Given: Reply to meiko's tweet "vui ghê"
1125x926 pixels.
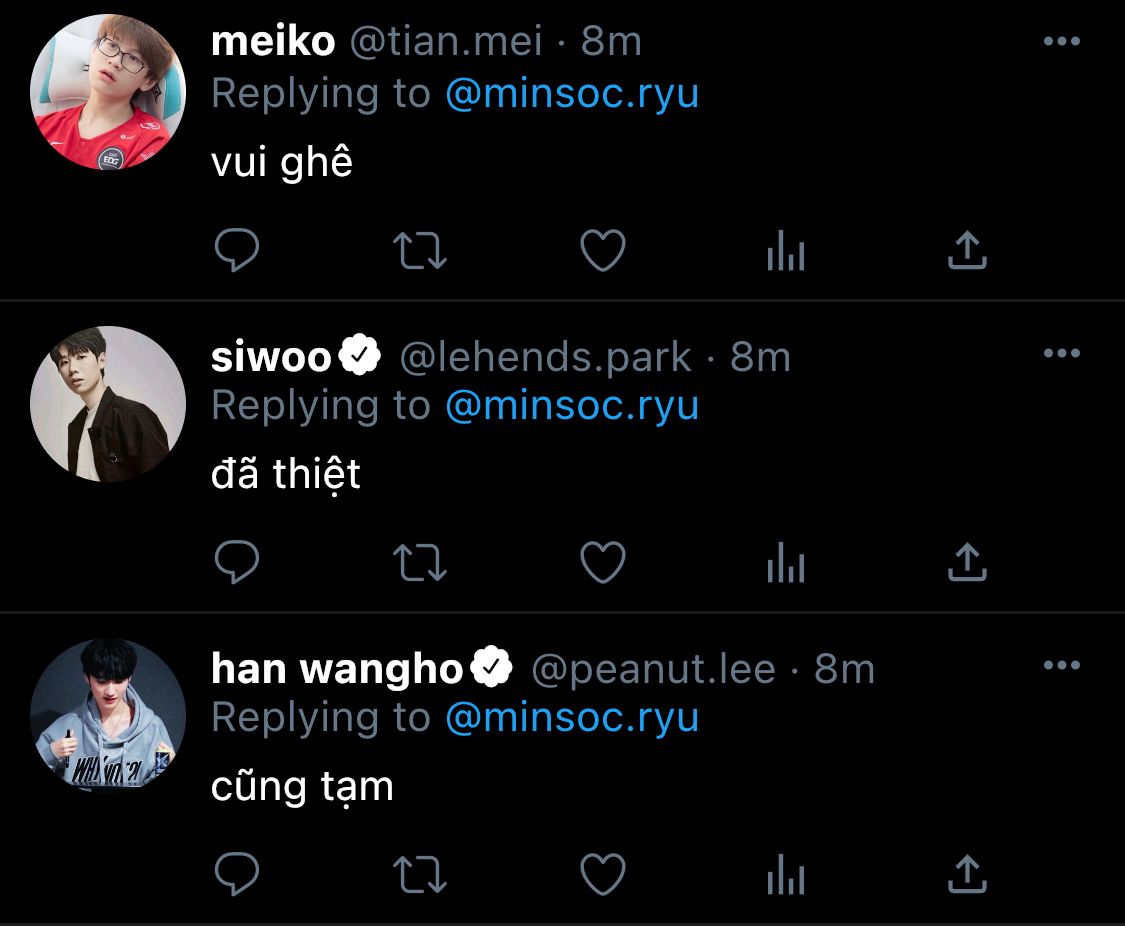Looking at the screenshot, I should click(x=237, y=250).
